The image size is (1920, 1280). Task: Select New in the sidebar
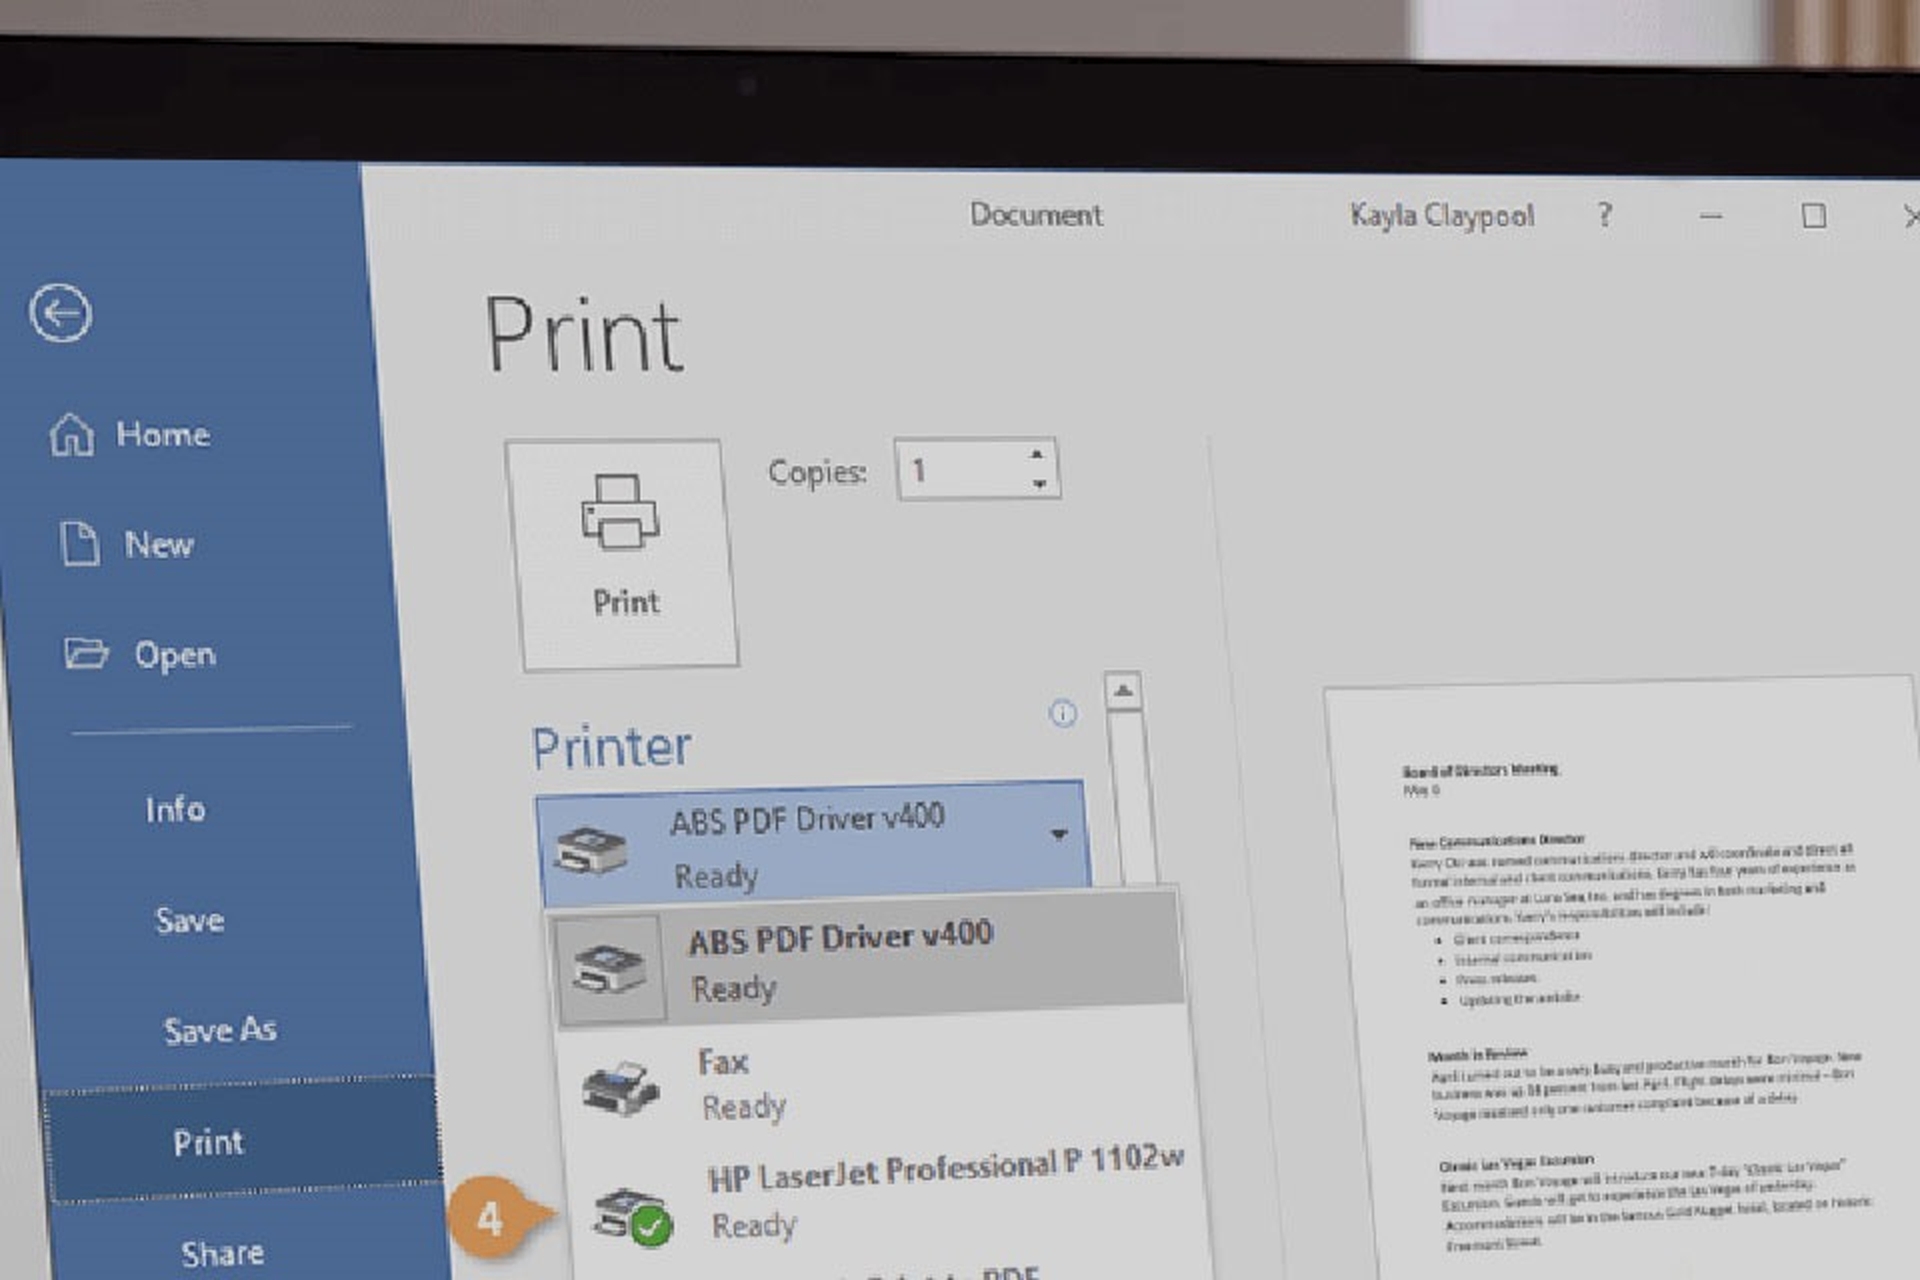tap(127, 545)
